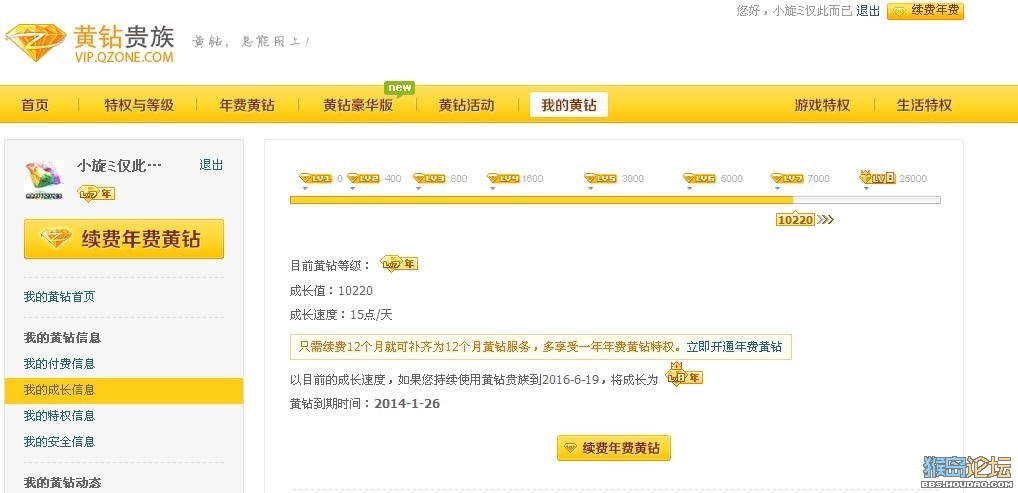
Task: Click the LV5 level badge on progress scale
Action: coord(601,178)
